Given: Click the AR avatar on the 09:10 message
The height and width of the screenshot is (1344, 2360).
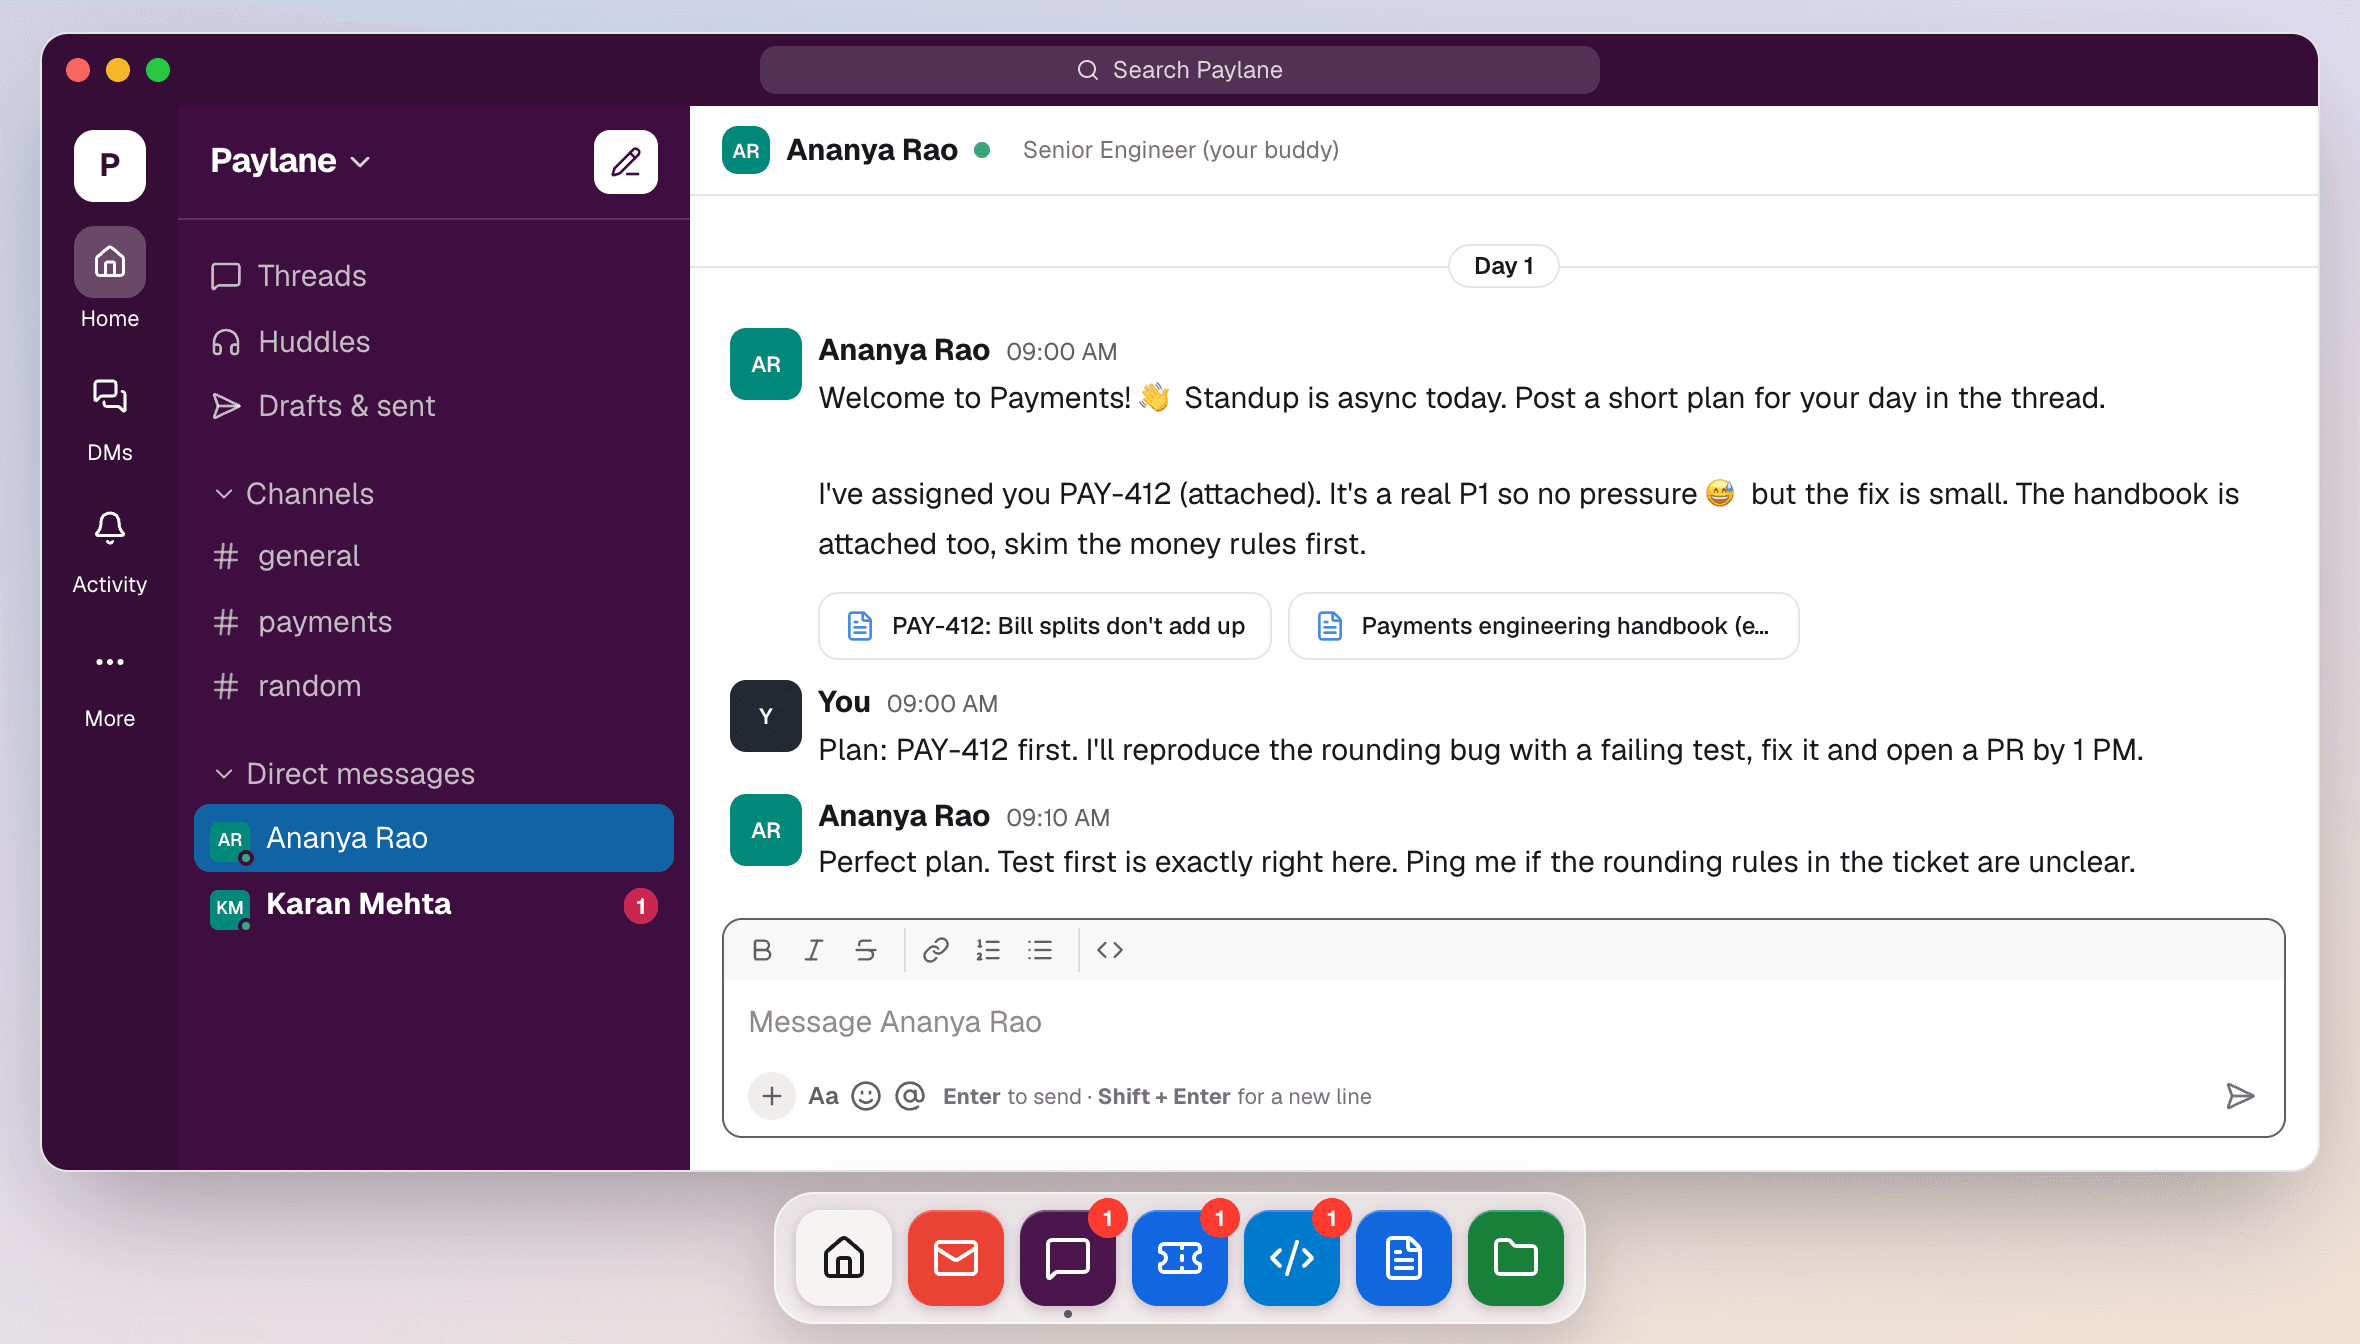Looking at the screenshot, I should 766,830.
